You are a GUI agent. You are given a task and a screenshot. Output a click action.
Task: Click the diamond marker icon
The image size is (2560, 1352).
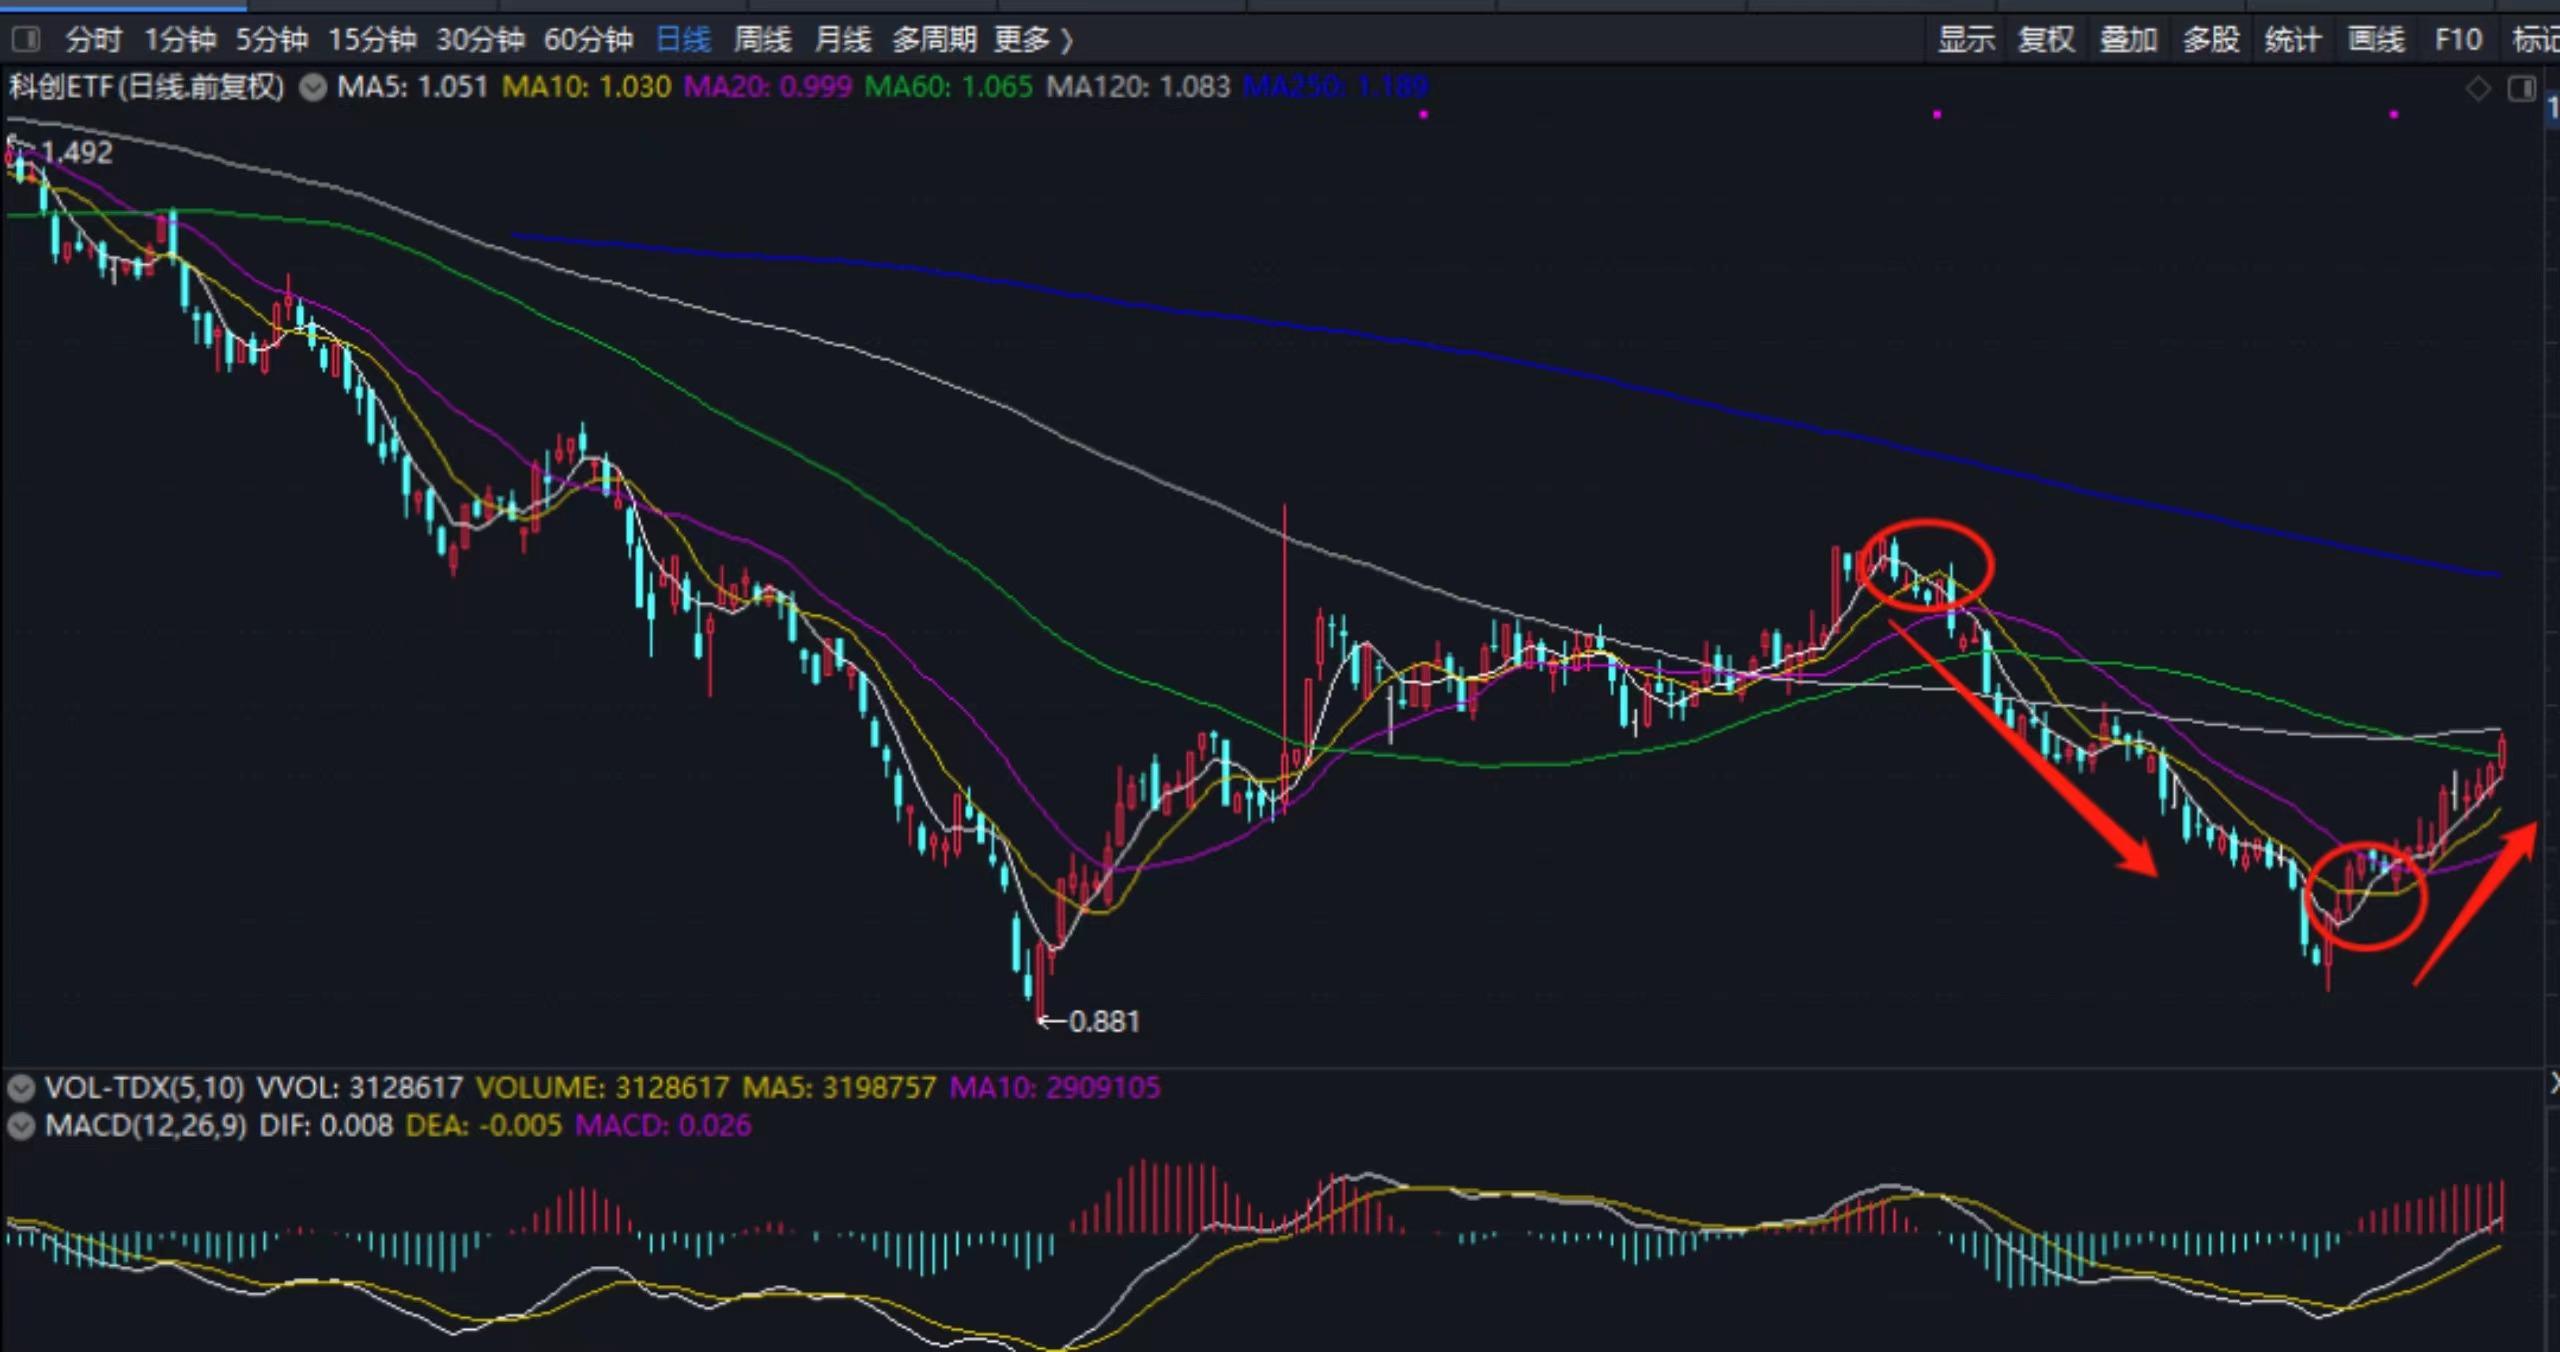(x=2478, y=89)
